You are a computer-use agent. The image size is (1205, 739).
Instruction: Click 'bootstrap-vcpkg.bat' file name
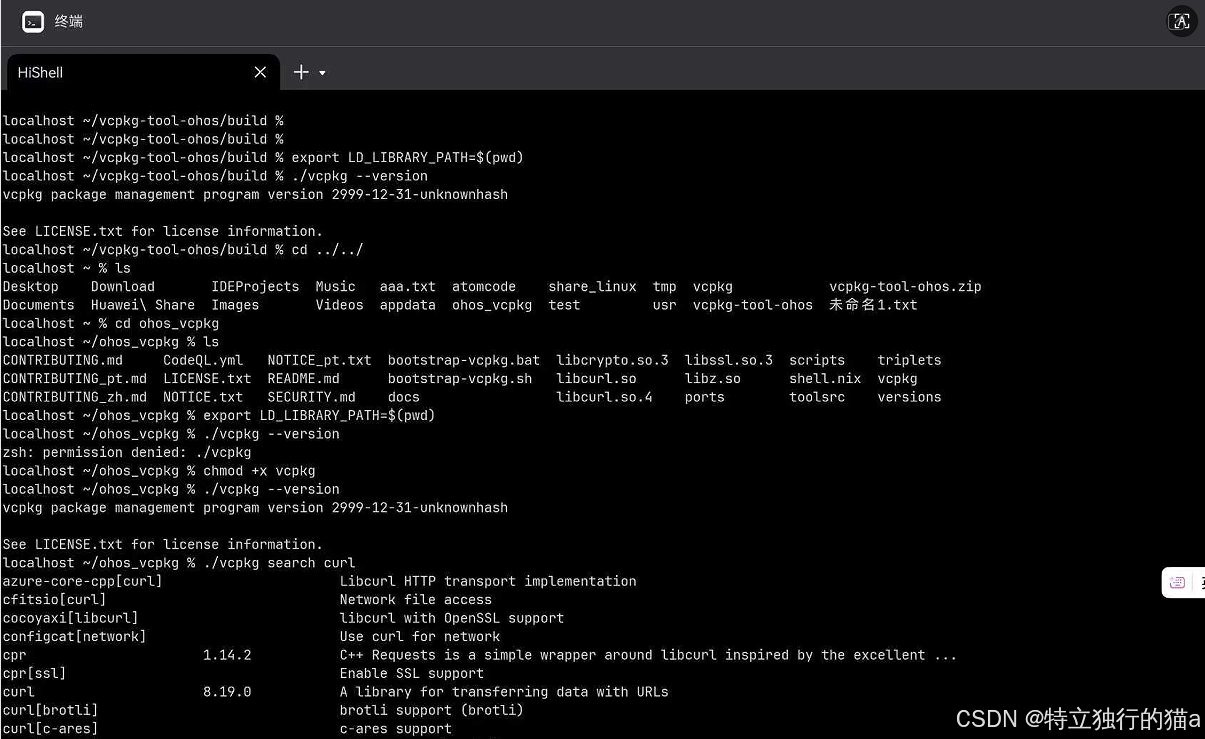(x=464, y=360)
